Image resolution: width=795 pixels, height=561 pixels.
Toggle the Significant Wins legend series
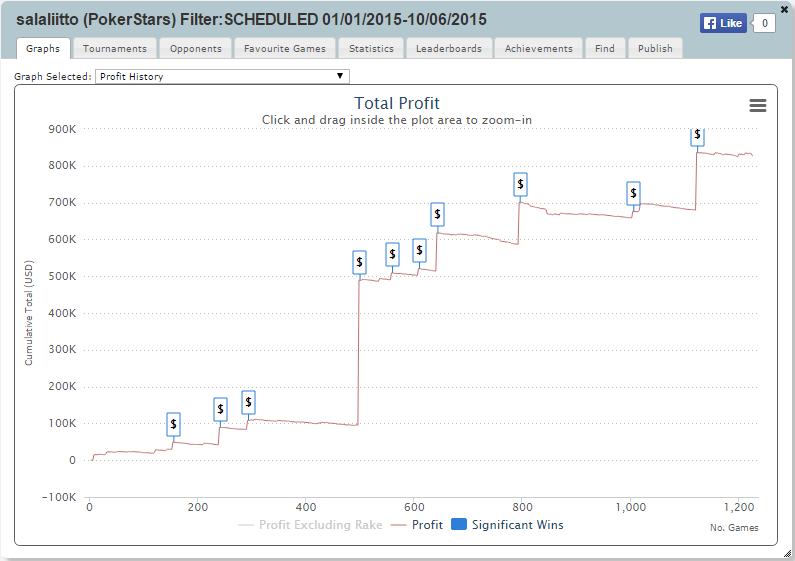click(507, 524)
